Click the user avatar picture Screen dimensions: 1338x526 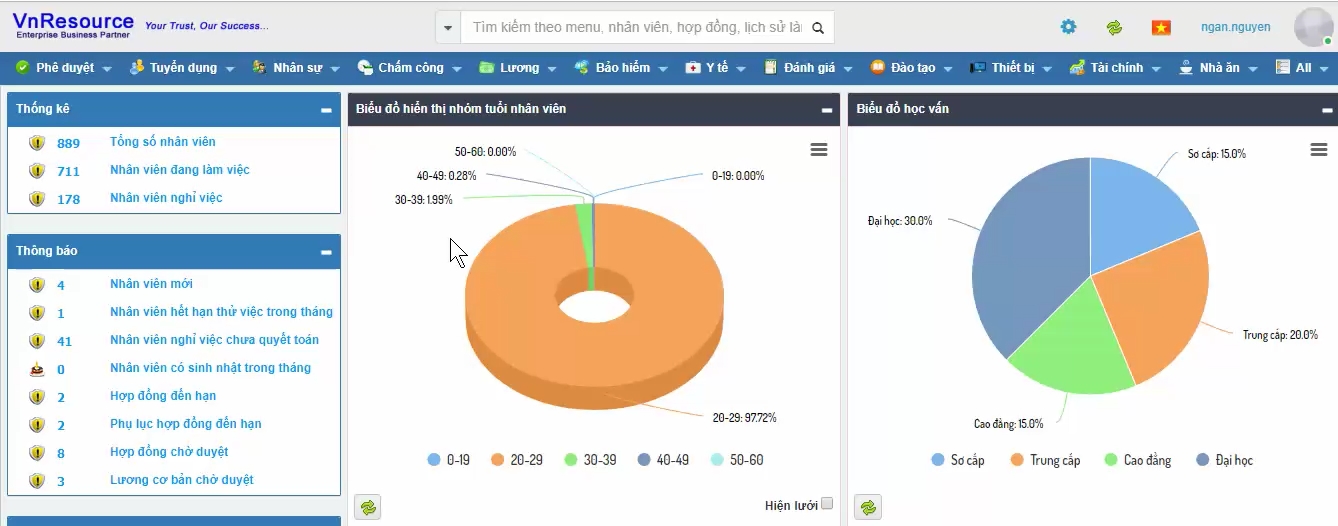point(1312,27)
